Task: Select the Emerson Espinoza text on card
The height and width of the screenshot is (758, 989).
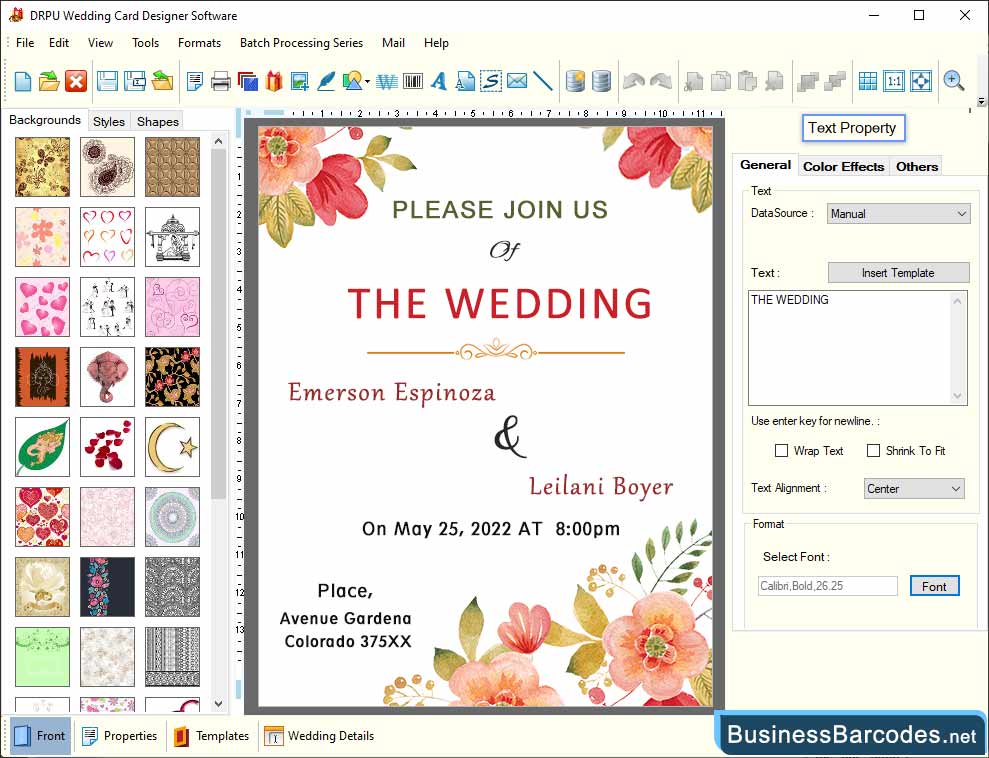Action: (392, 392)
